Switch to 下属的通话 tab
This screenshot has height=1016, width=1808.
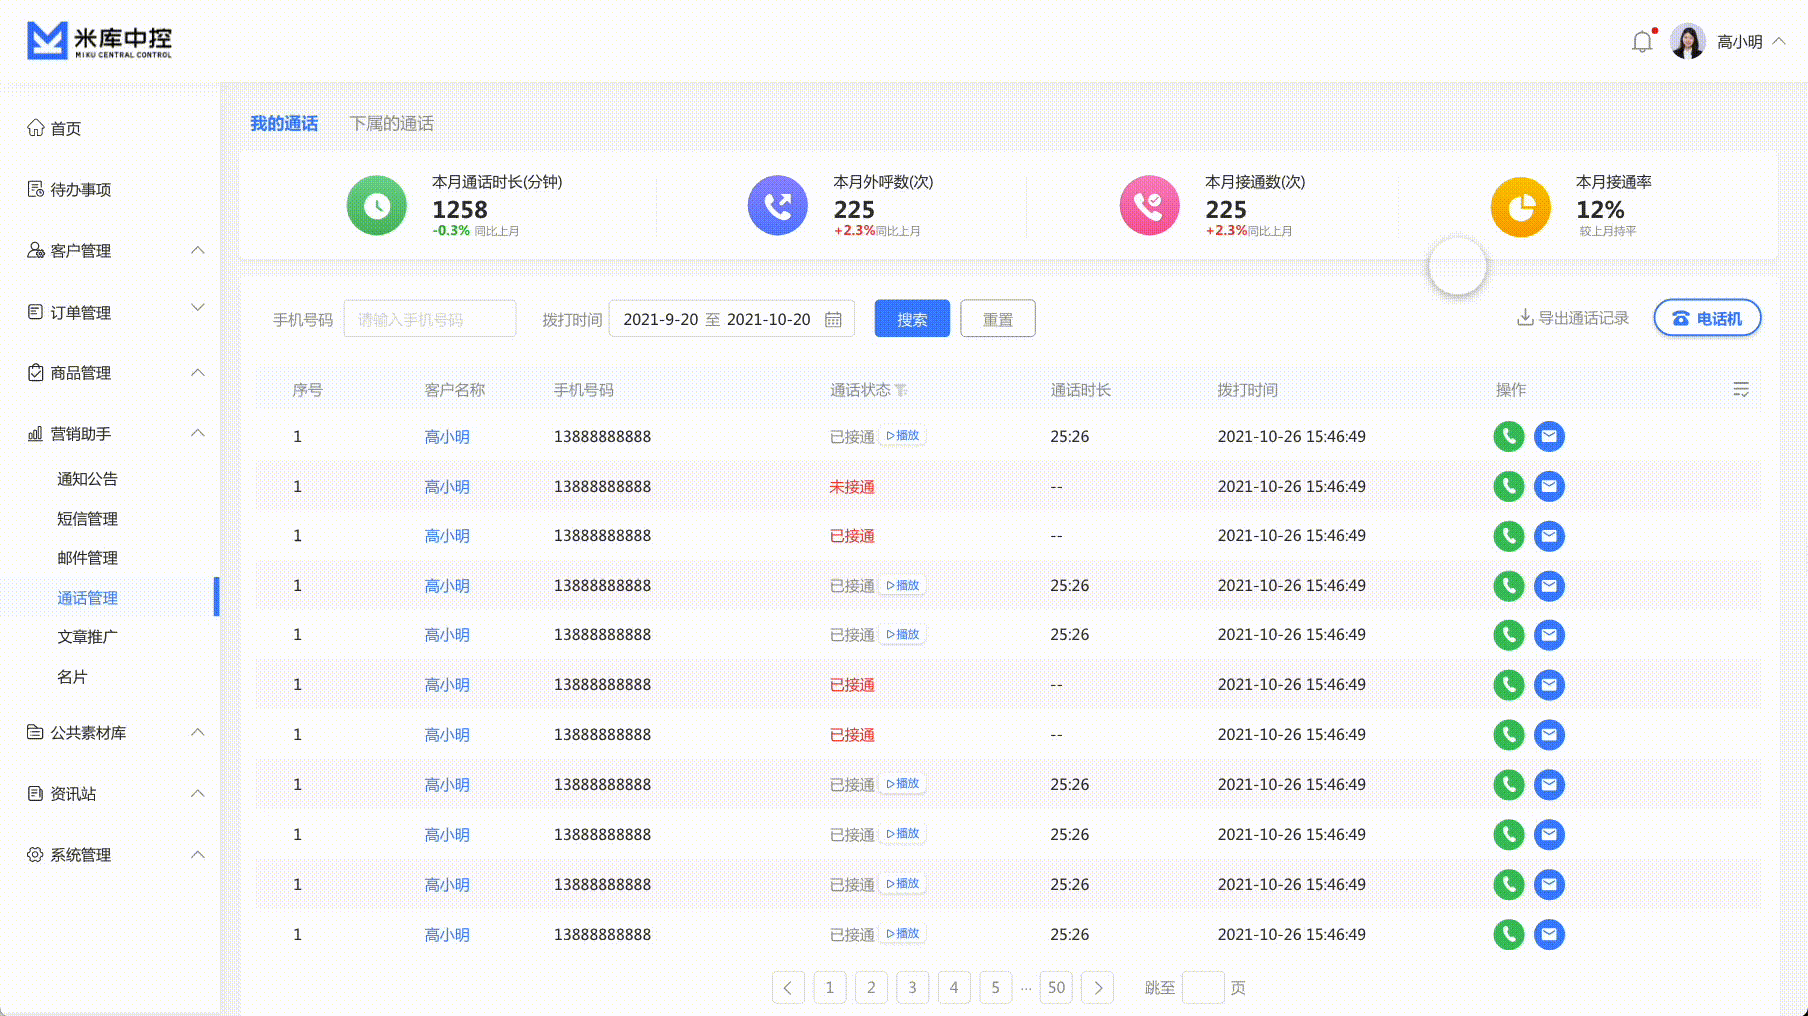click(x=391, y=123)
